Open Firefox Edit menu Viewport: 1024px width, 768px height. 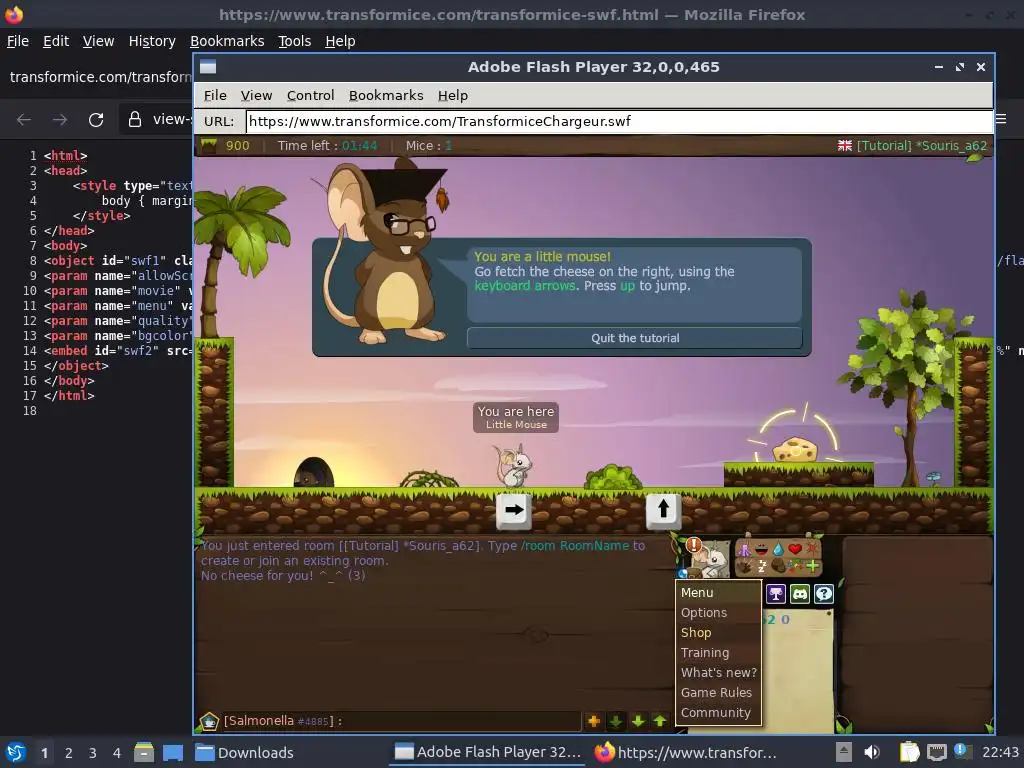point(56,41)
